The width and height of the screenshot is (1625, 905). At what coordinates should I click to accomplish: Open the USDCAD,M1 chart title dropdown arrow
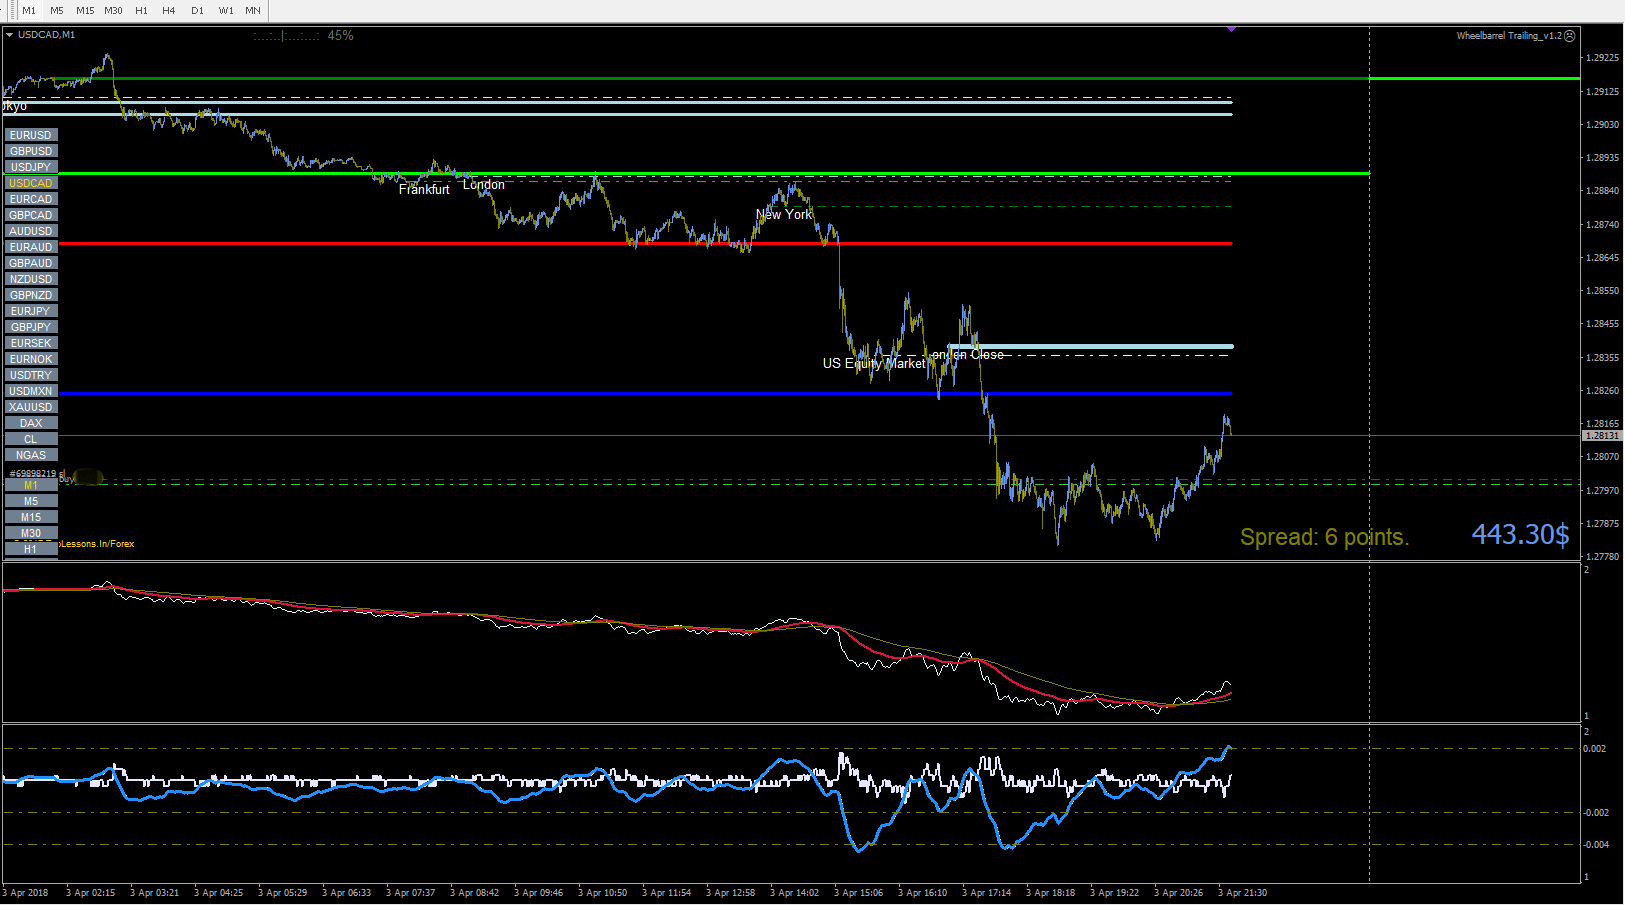[9, 35]
